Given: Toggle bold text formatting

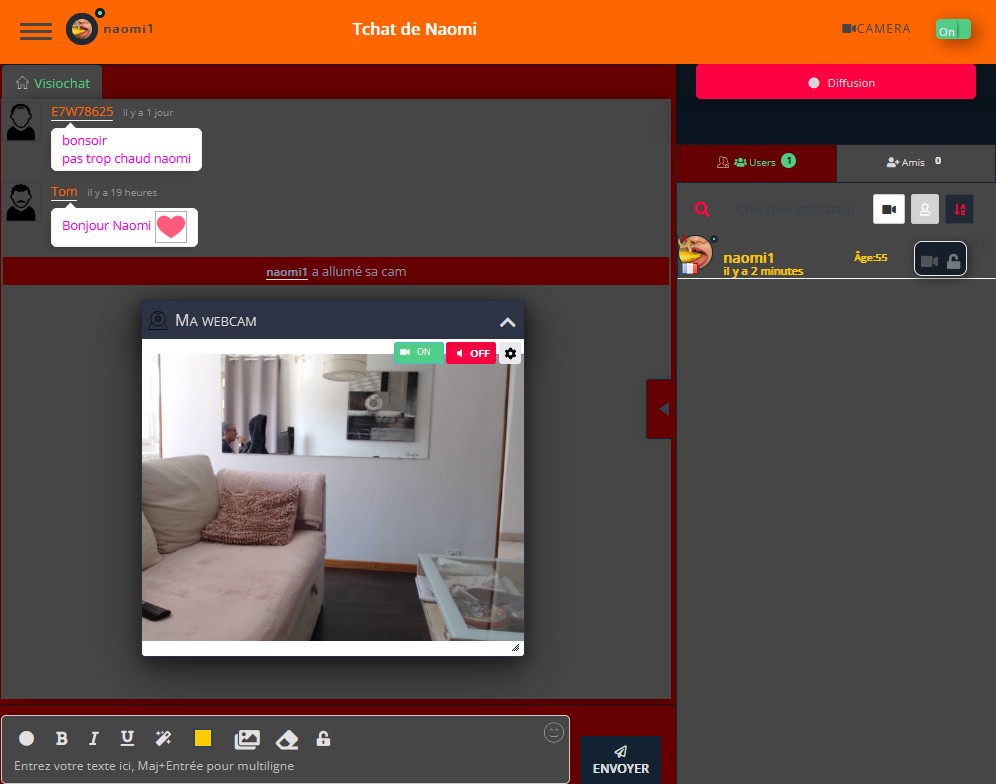Looking at the screenshot, I should (x=61, y=738).
